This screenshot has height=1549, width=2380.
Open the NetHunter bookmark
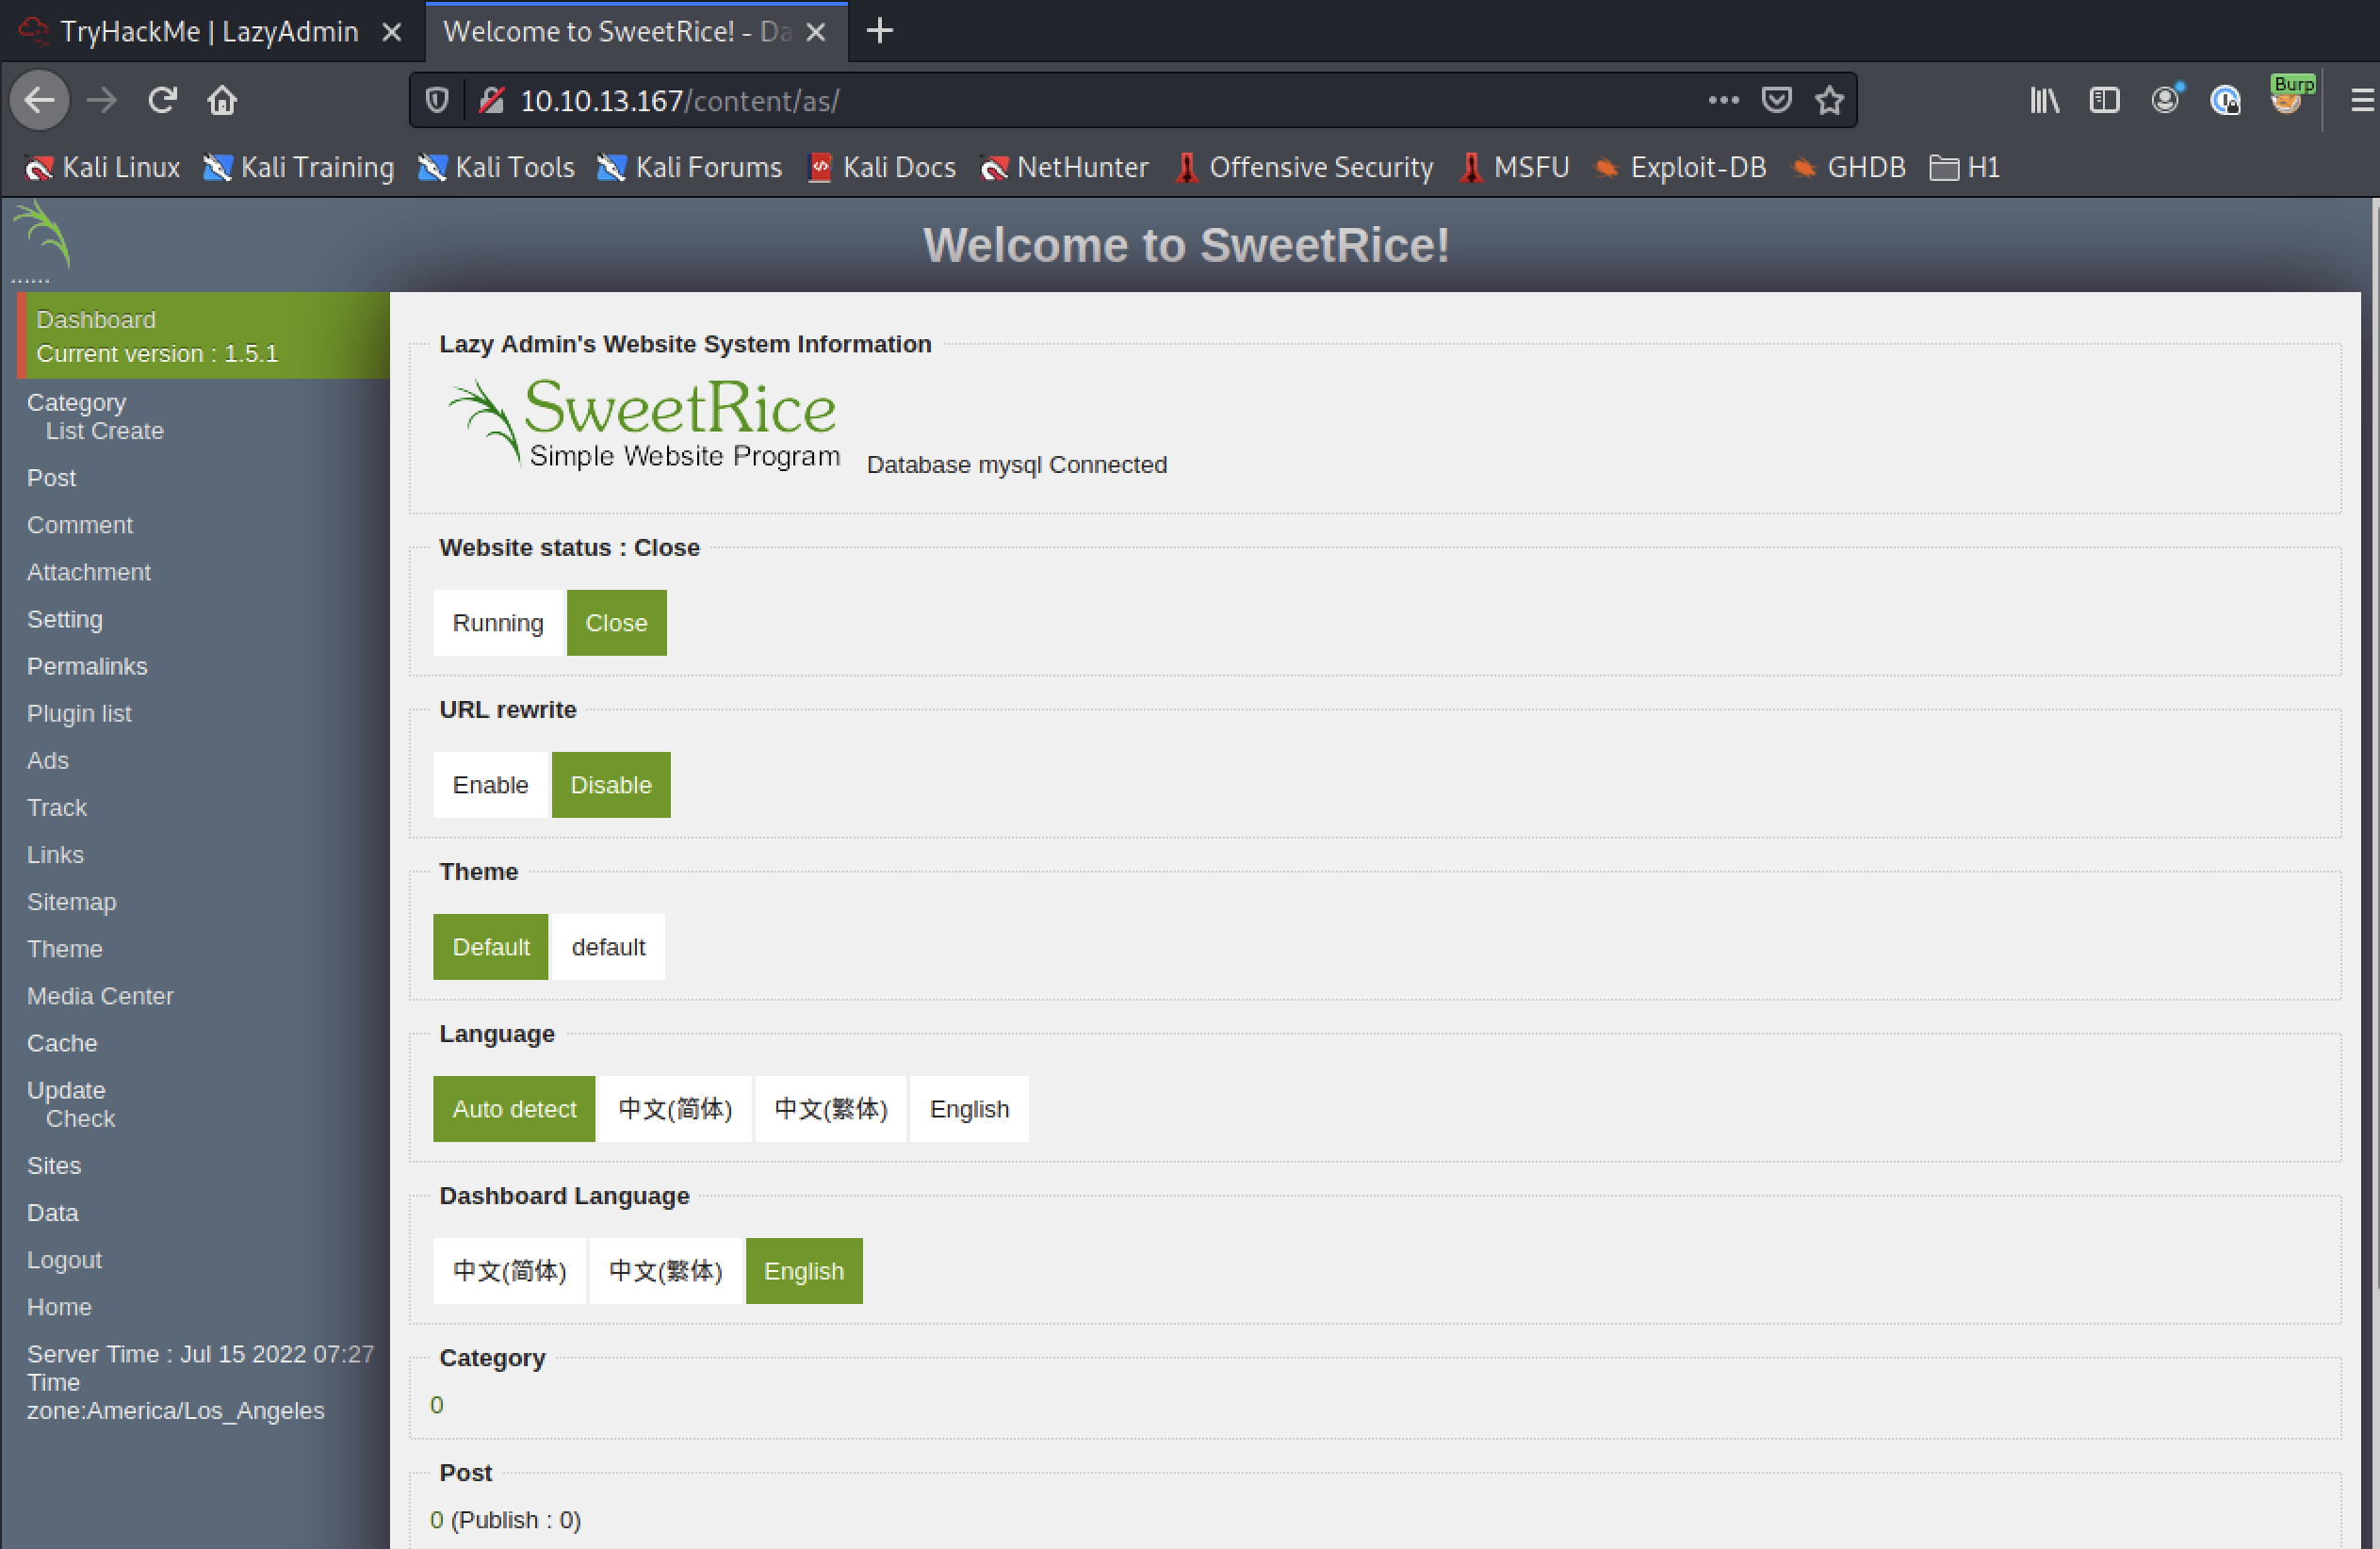pyautogui.click(x=1064, y=167)
